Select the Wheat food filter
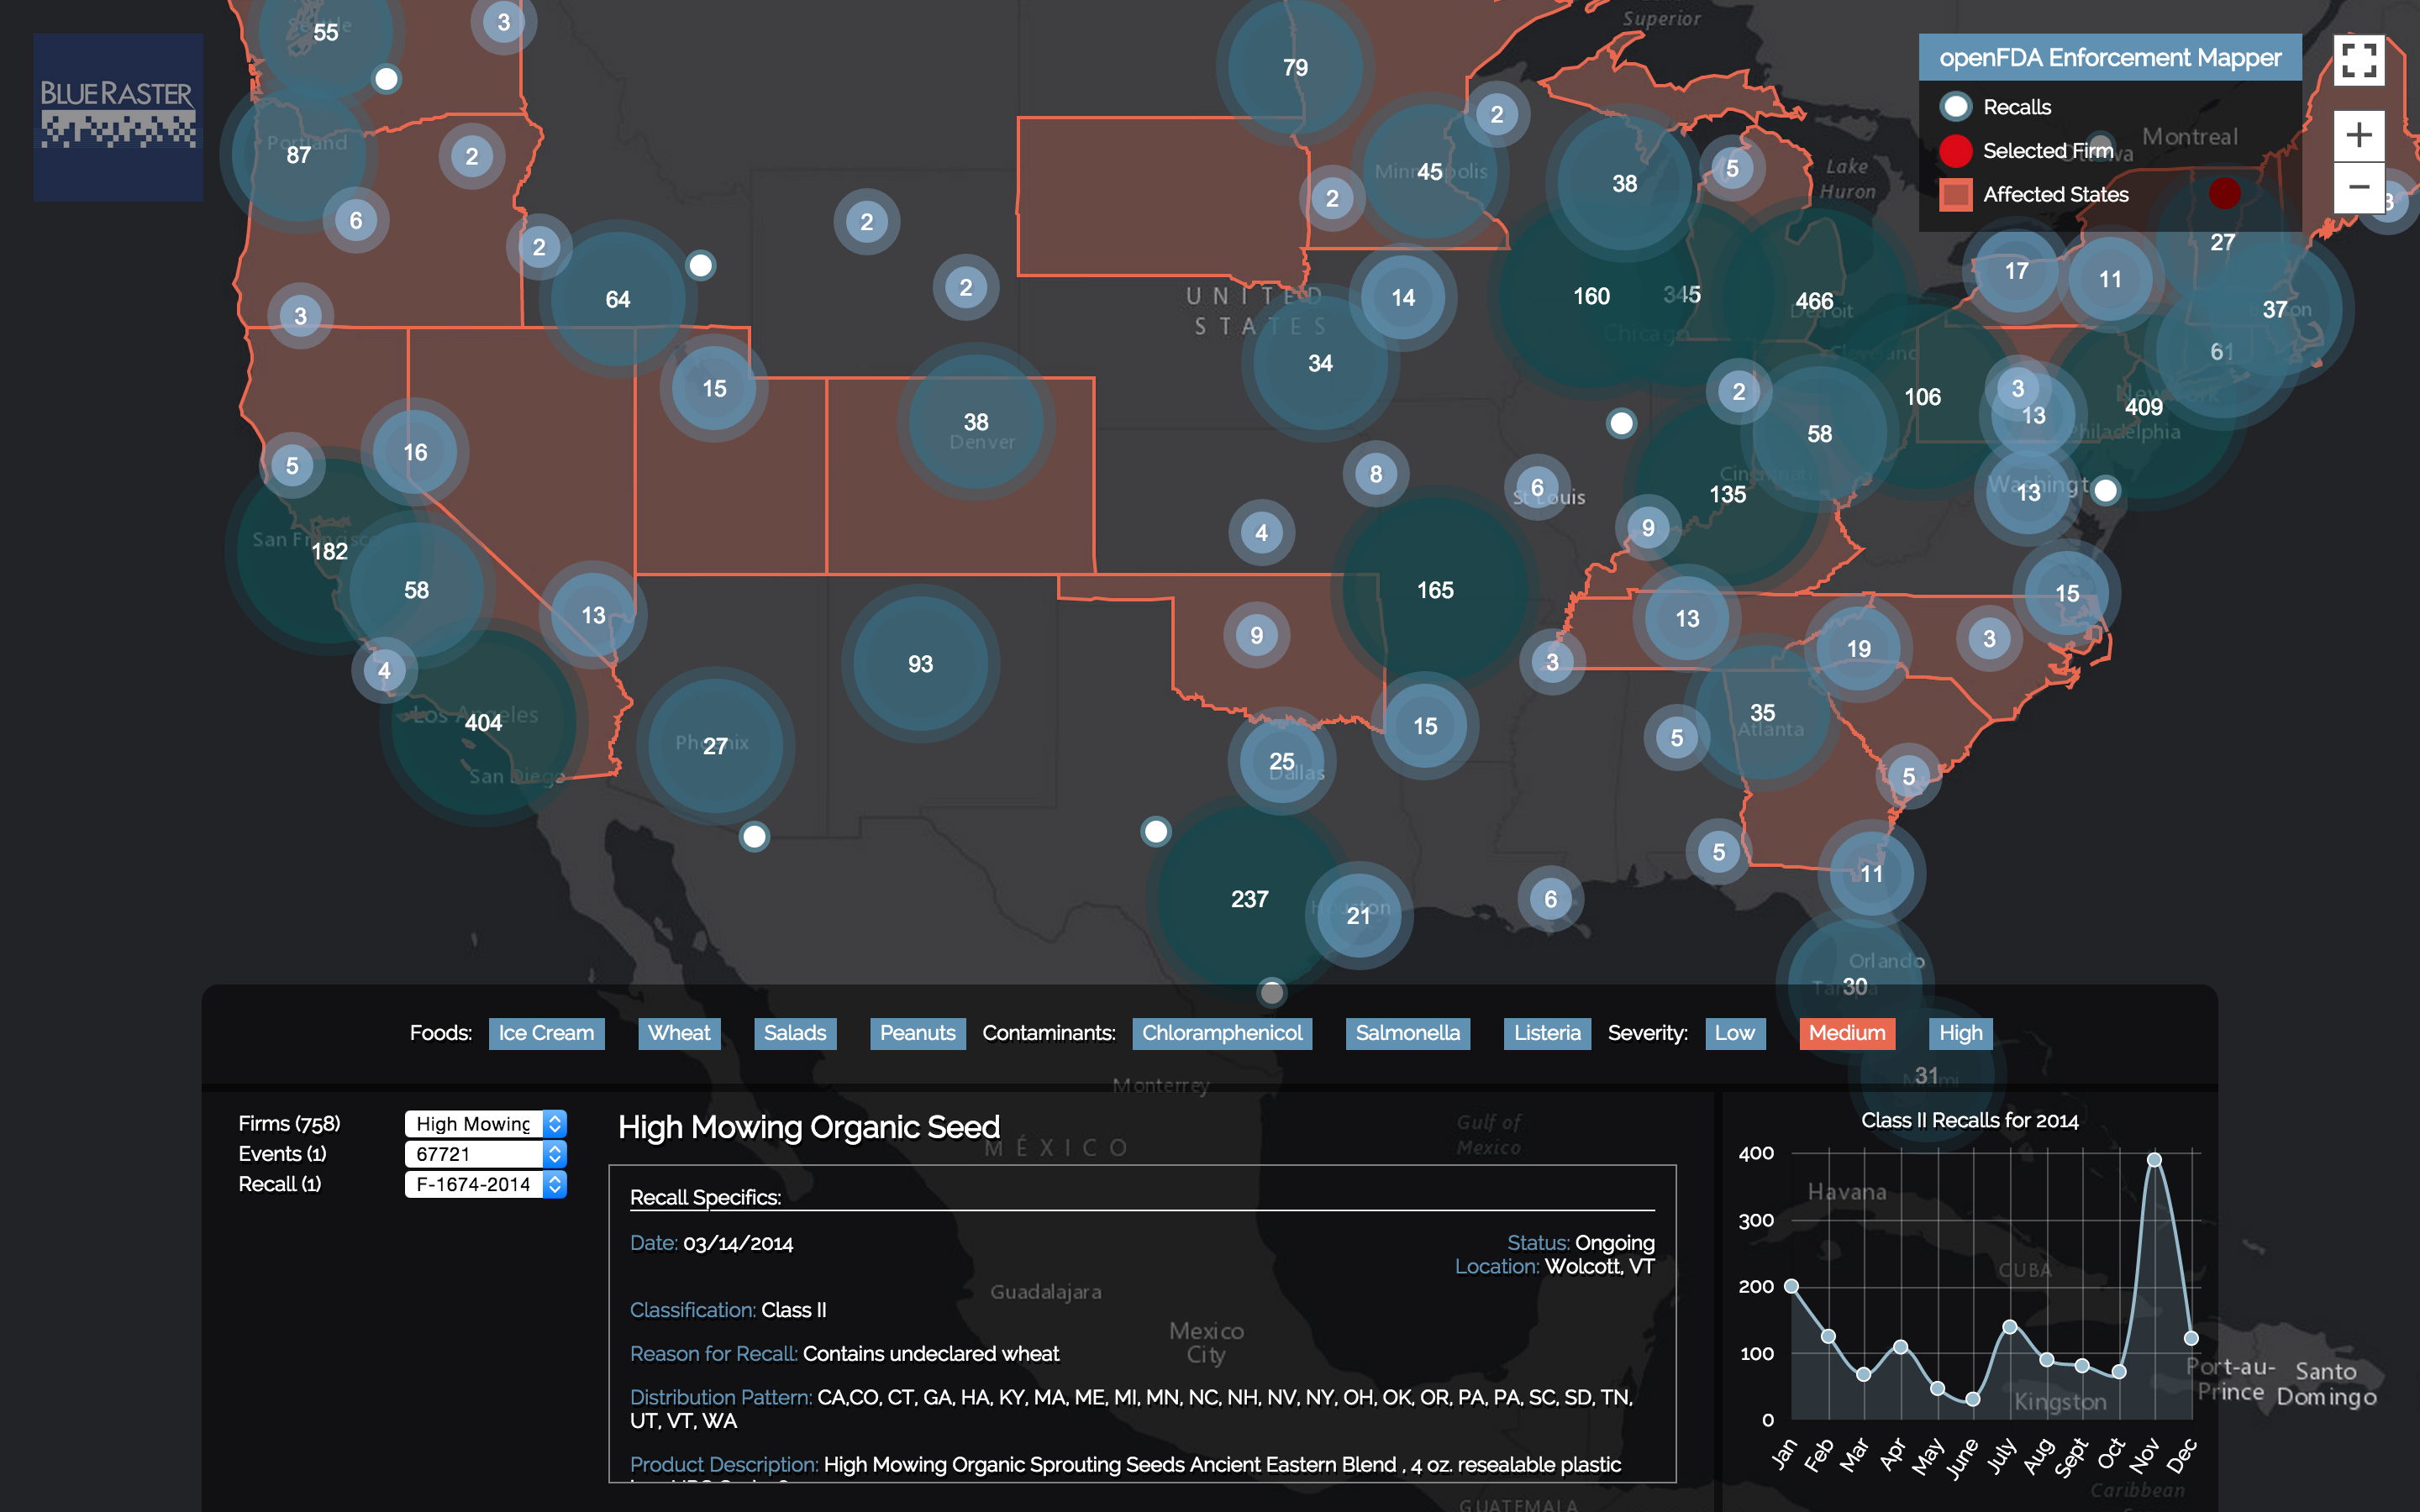This screenshot has height=1512, width=2420. [679, 1033]
